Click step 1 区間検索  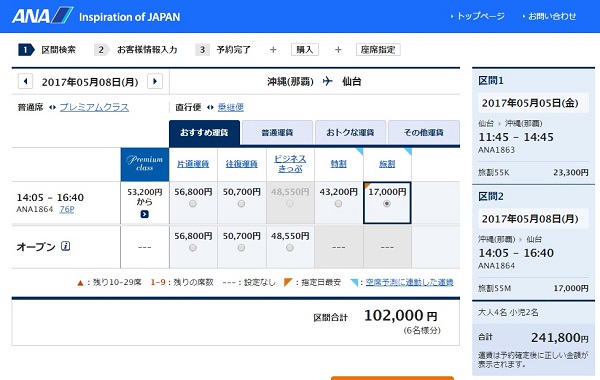coord(47,50)
